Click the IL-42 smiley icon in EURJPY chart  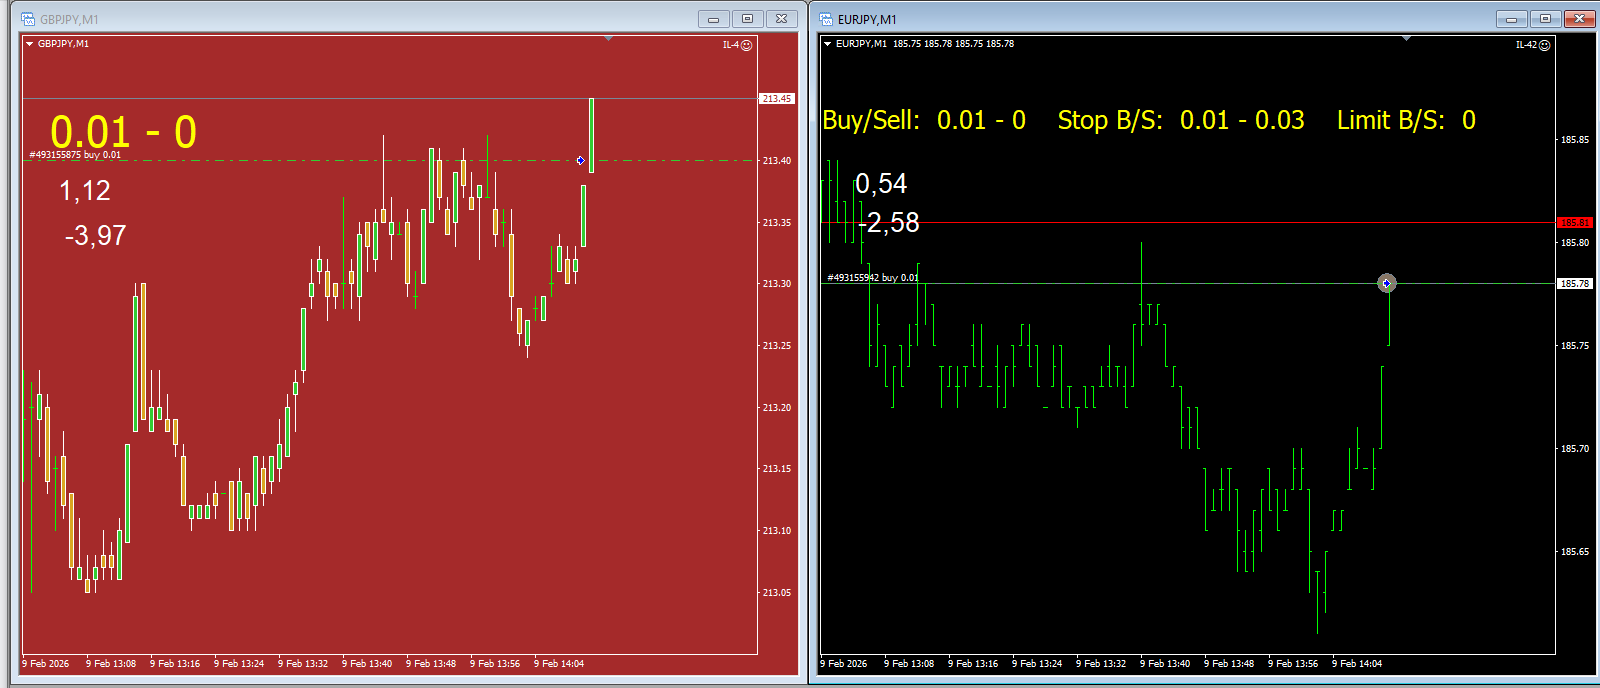coord(1544,45)
